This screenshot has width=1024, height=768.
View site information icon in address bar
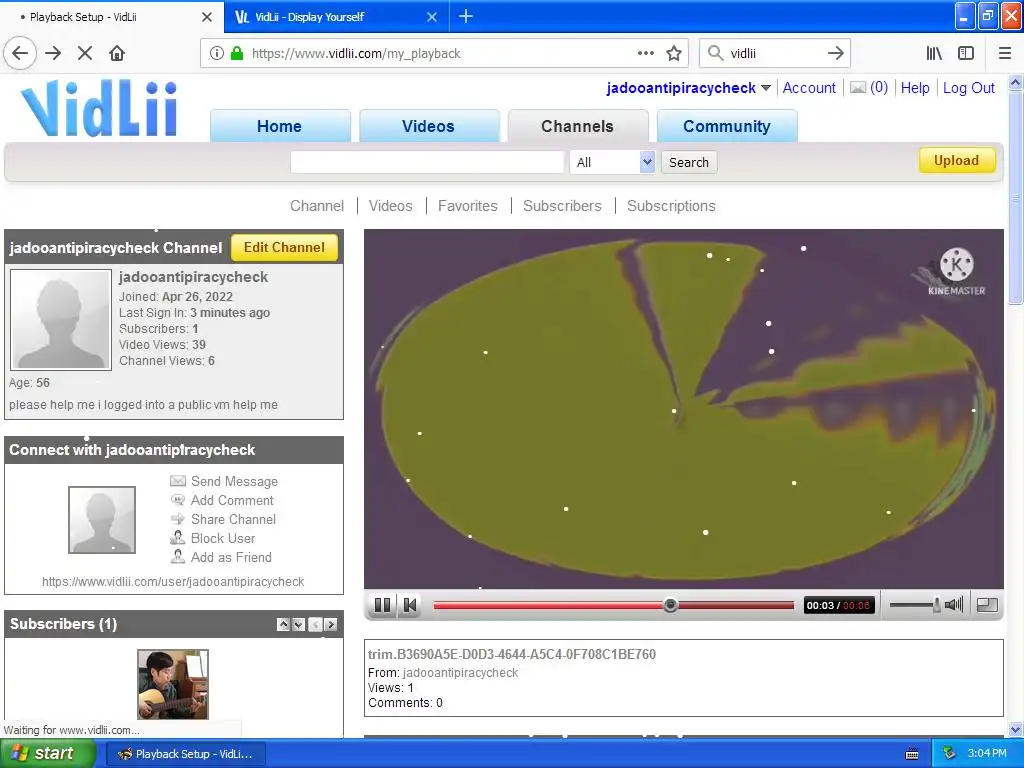pos(217,54)
